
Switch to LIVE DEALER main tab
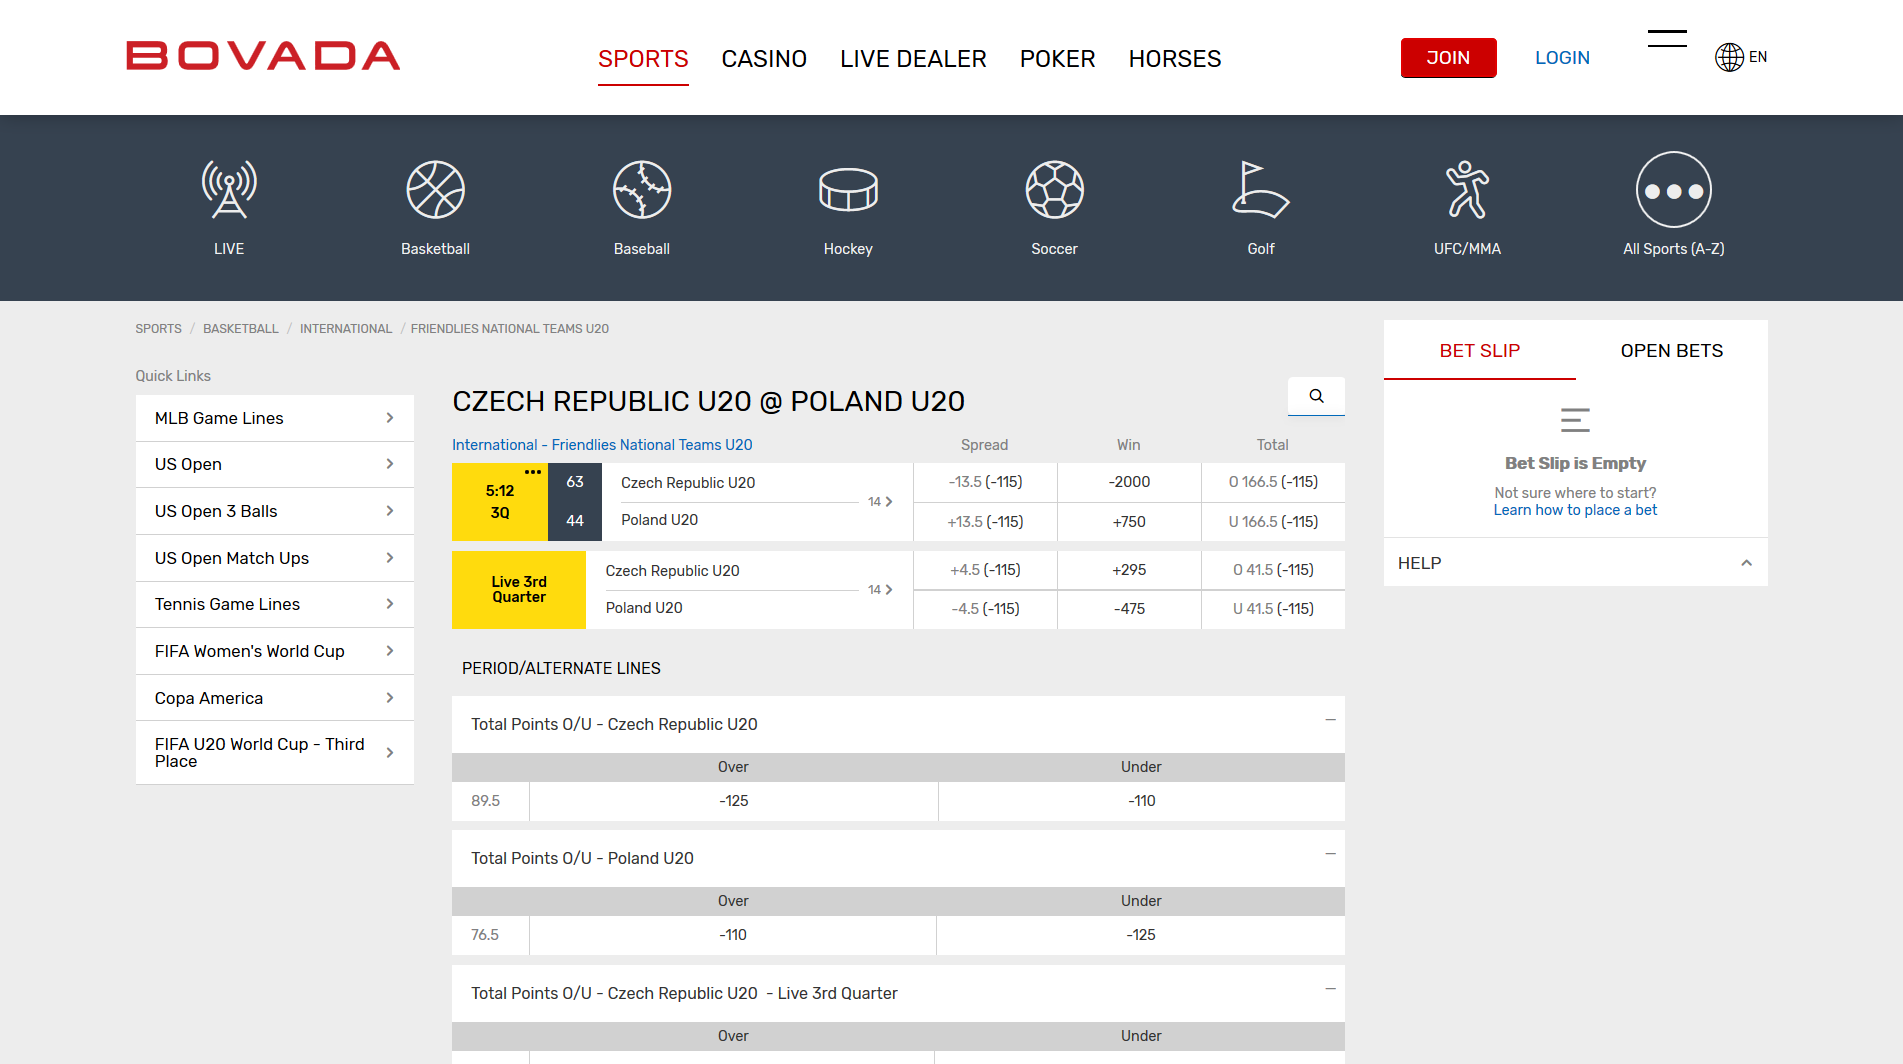913,59
